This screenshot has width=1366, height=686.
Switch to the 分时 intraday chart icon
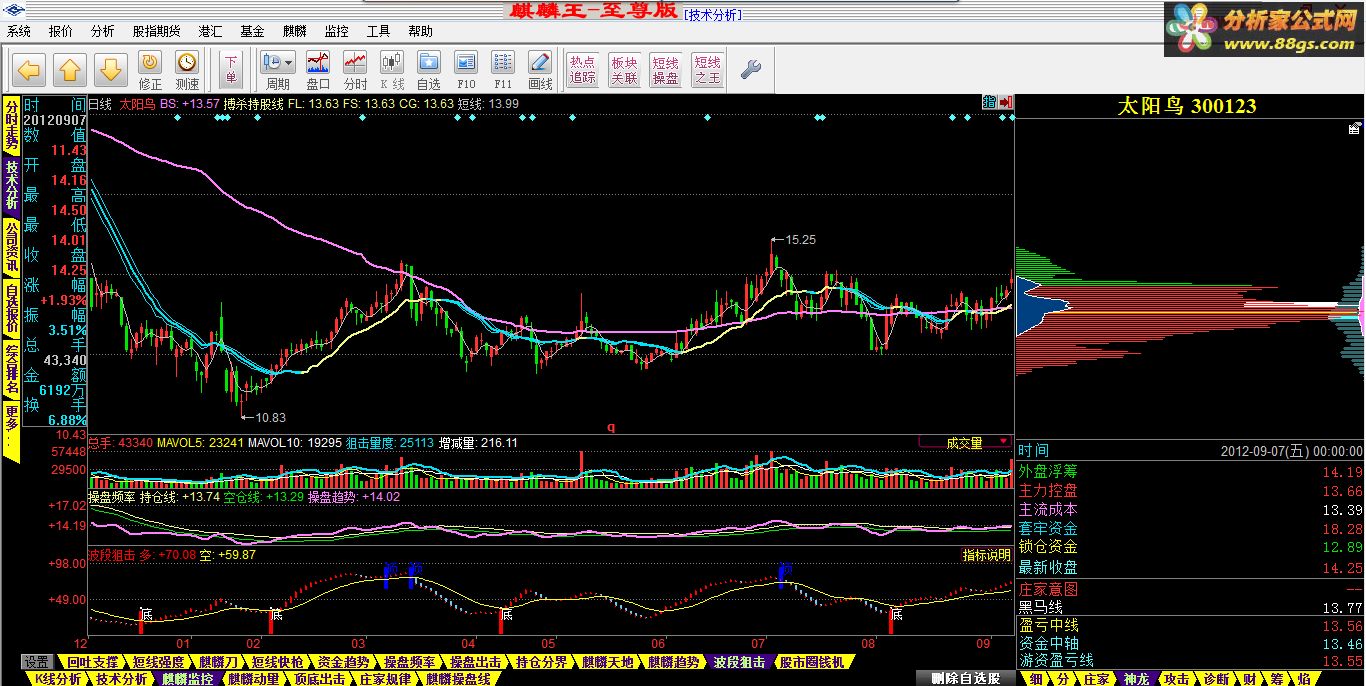click(x=355, y=70)
